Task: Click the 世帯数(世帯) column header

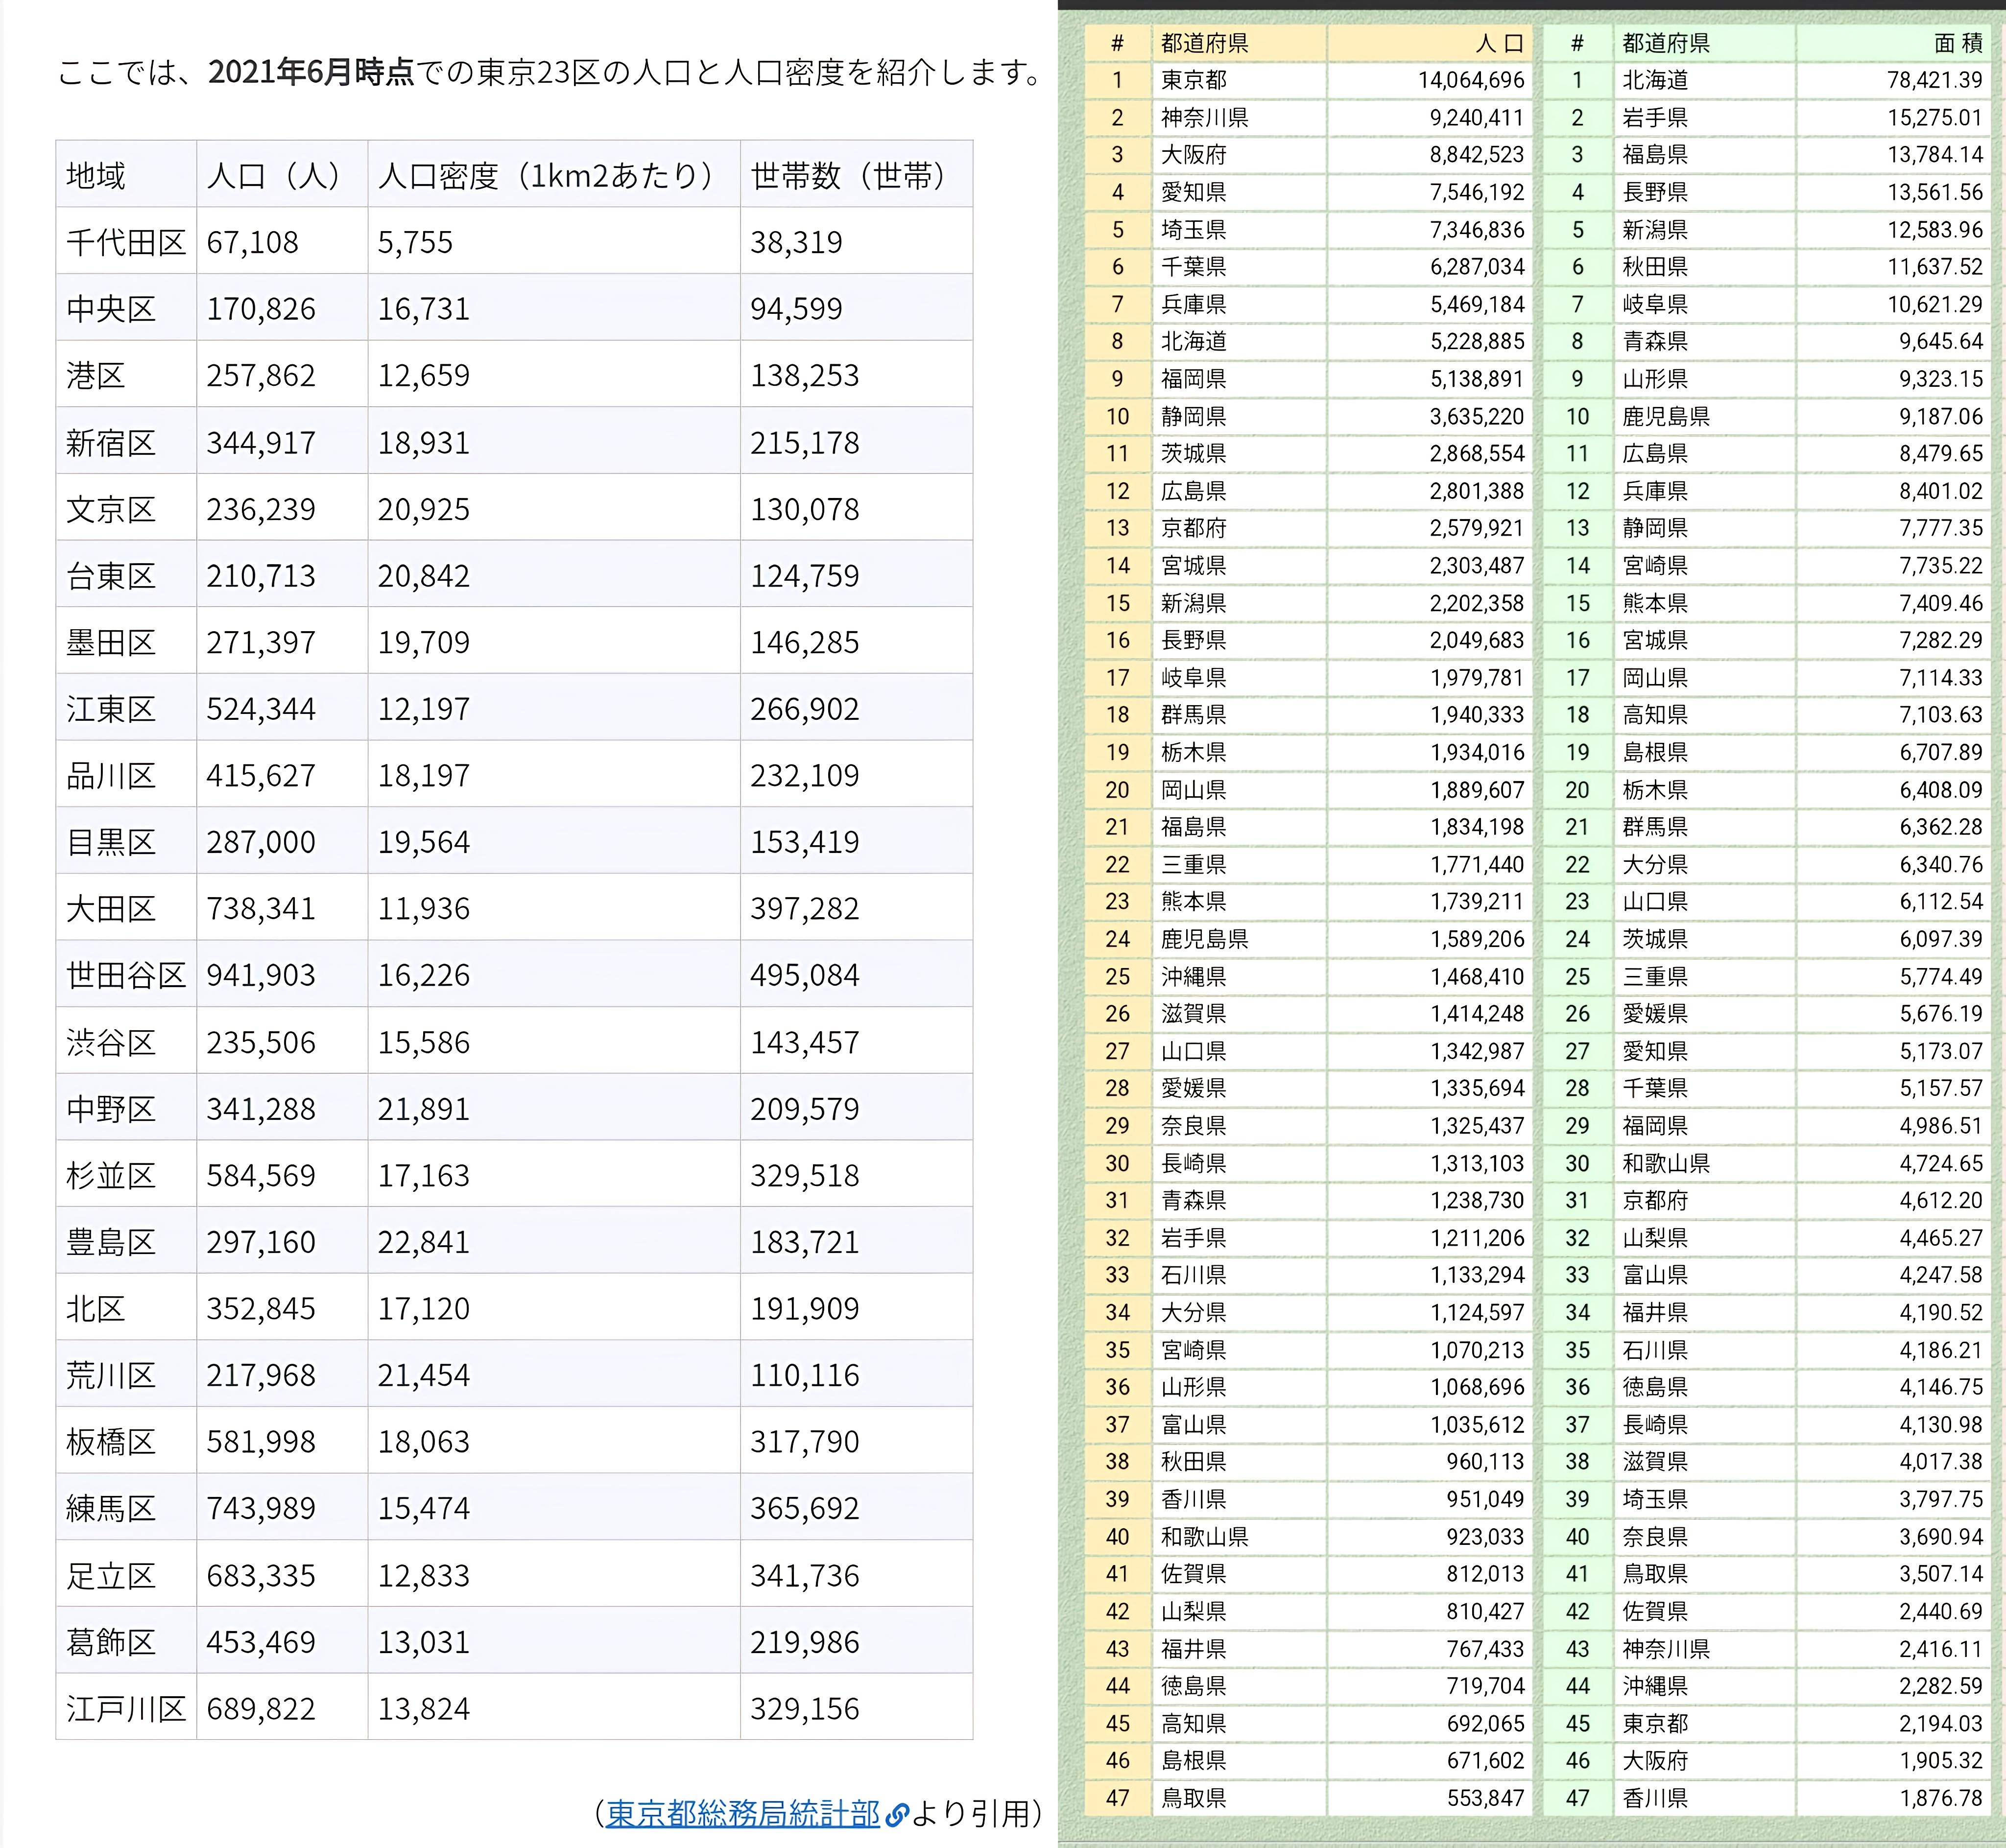Action: [x=848, y=175]
